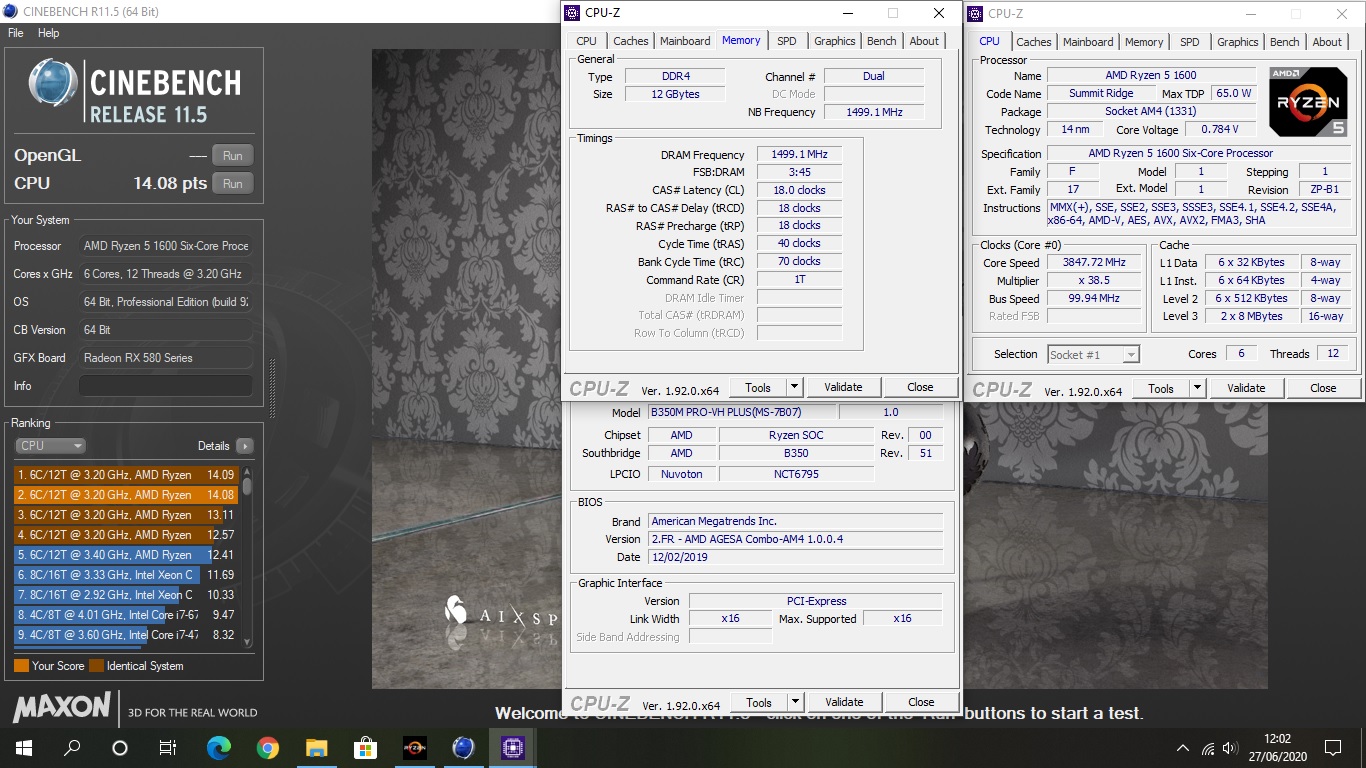Switch to Caches tab in Memory CPU-Z window
Viewport: 1366px width, 768px height.
click(631, 41)
